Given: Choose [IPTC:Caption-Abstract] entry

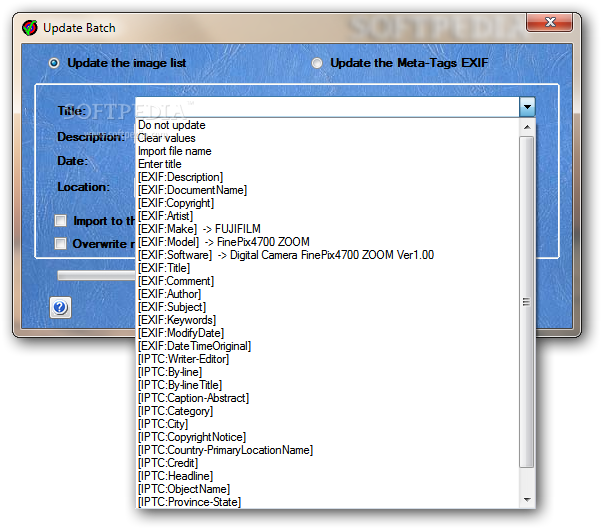Looking at the screenshot, I should tap(328, 398).
